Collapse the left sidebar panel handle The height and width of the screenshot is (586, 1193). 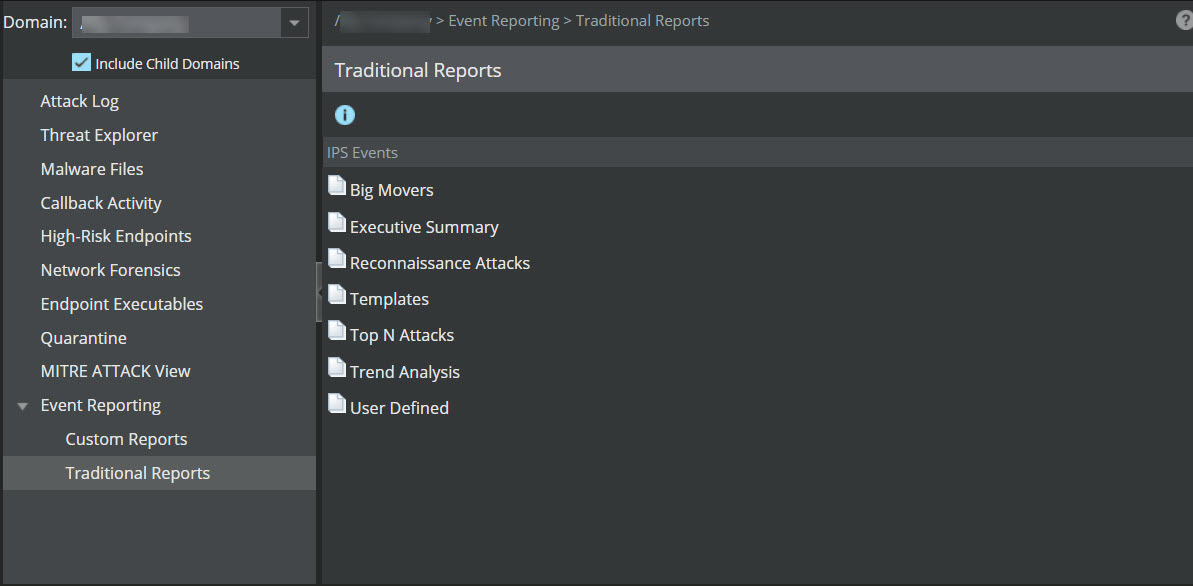pos(319,293)
